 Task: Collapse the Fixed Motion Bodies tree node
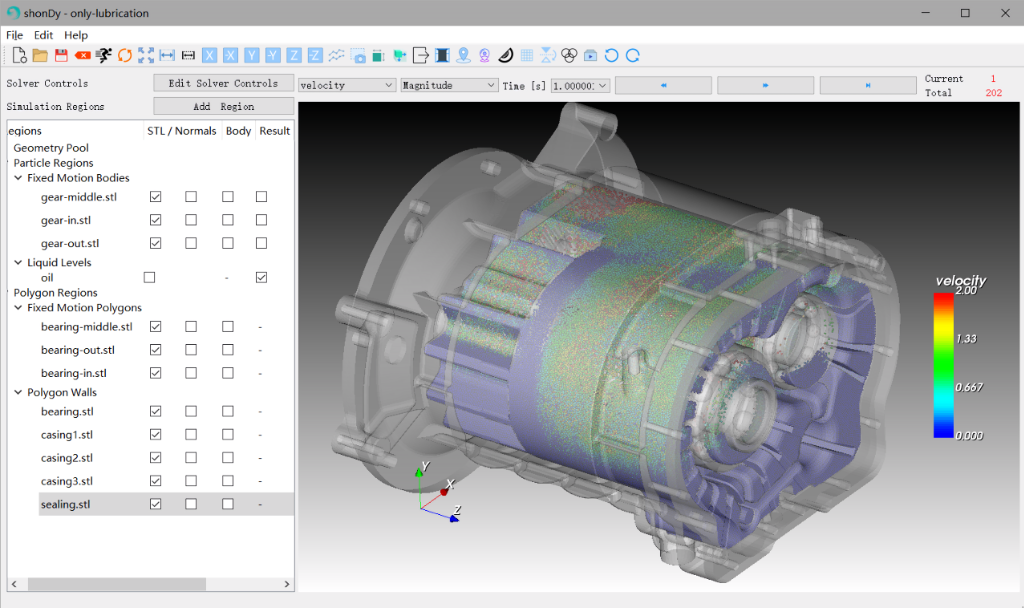(x=19, y=178)
